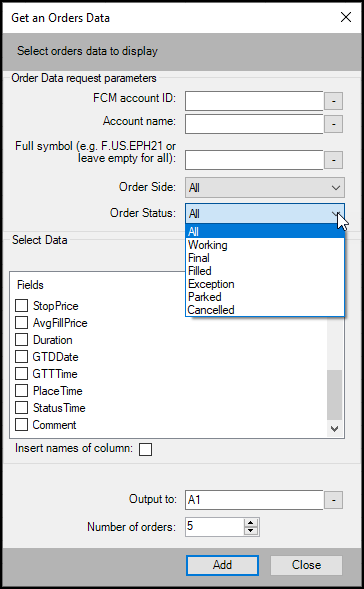Click range picker button beside Account name

[x=334, y=124]
